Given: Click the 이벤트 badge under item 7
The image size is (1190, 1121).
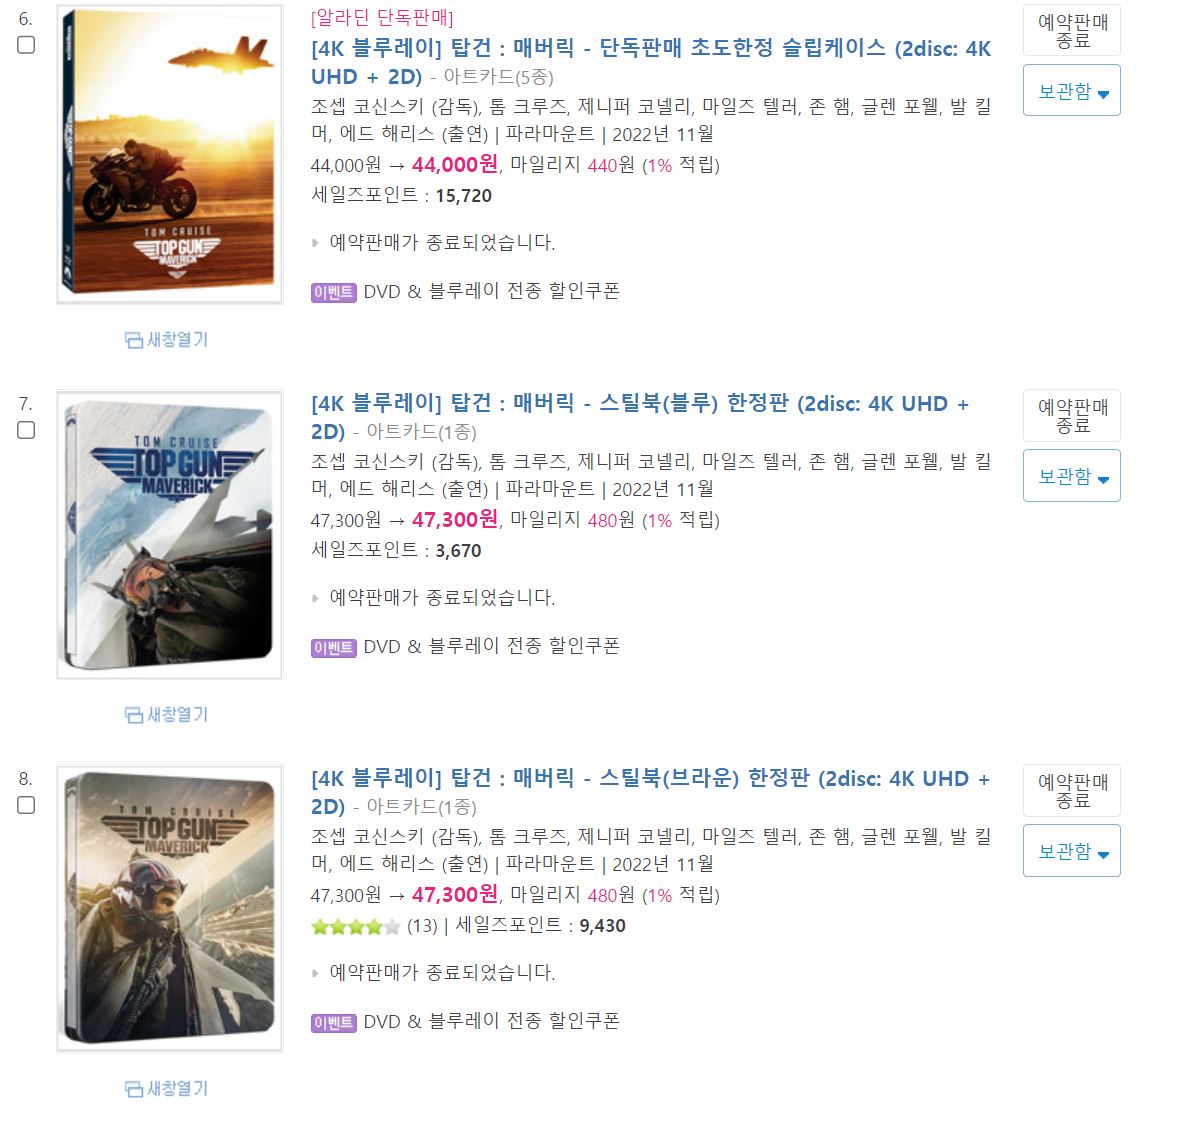Looking at the screenshot, I should point(333,647).
